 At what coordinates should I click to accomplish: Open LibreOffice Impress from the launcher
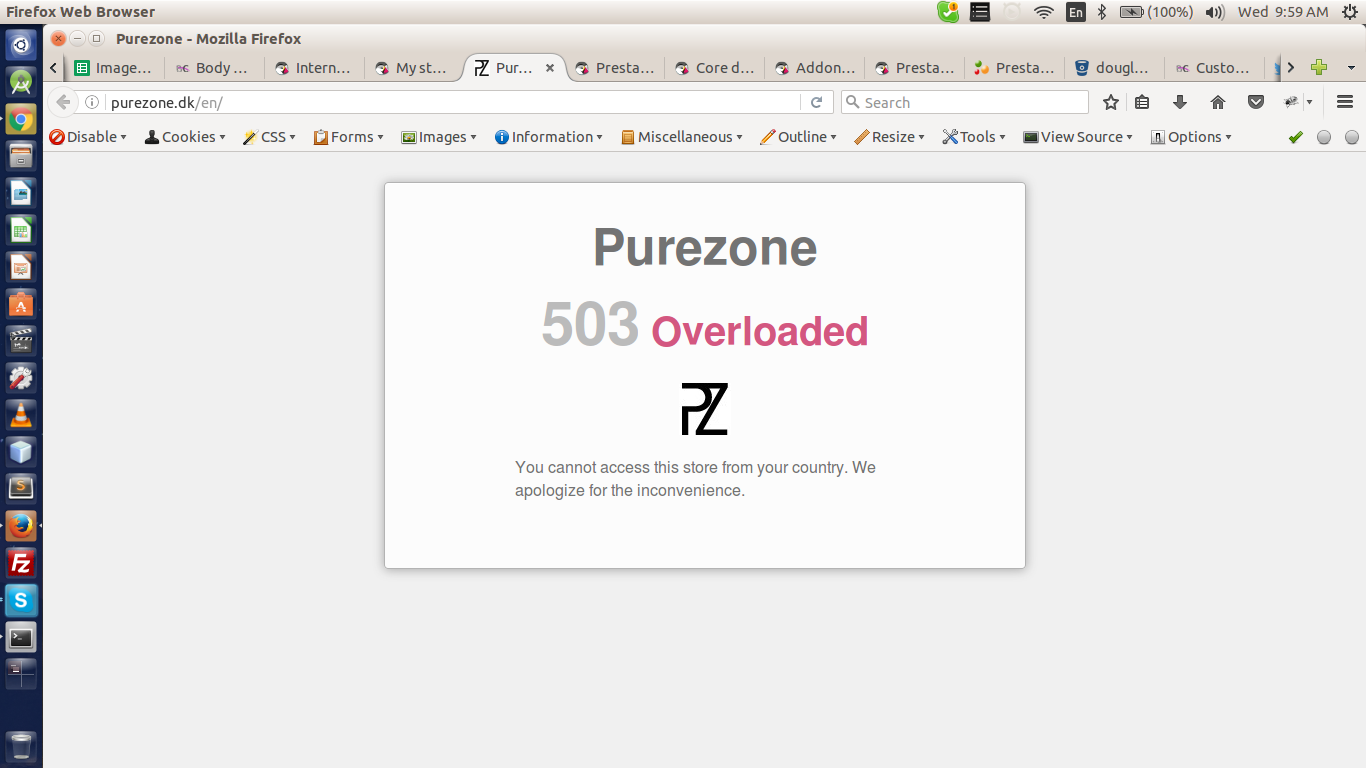tap(21, 267)
